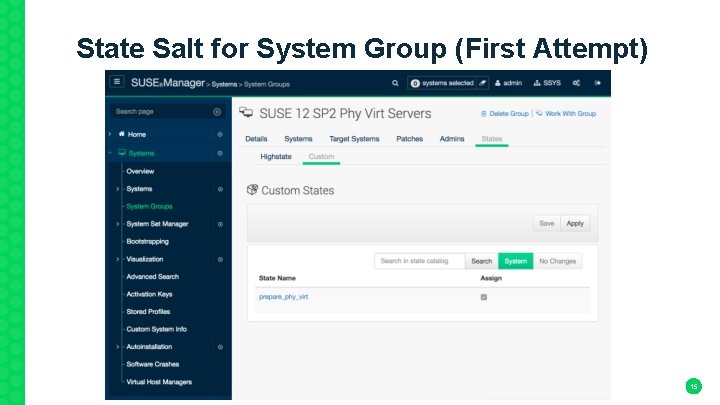Focus the Search in state catalog field
720x405 pixels.
(420, 261)
